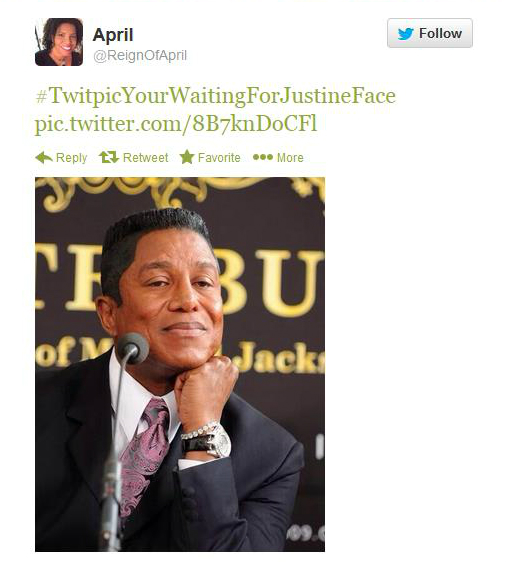Click the Favorite star icon
This screenshot has height=563, width=507.
[x=187, y=157]
